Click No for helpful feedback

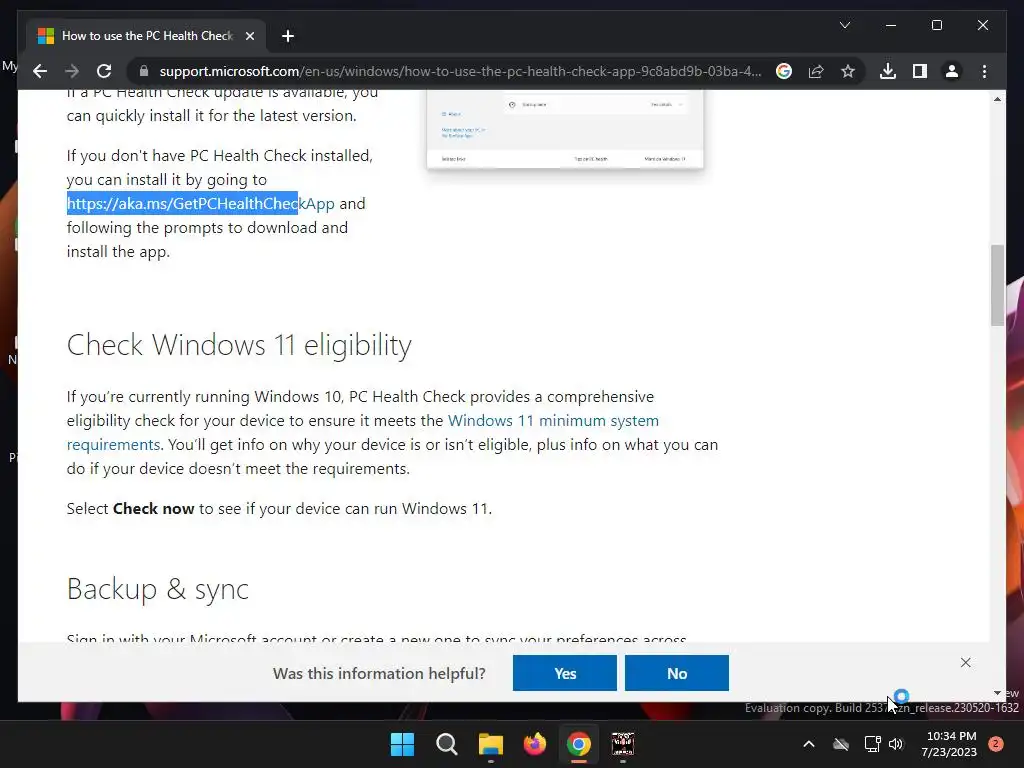click(677, 673)
